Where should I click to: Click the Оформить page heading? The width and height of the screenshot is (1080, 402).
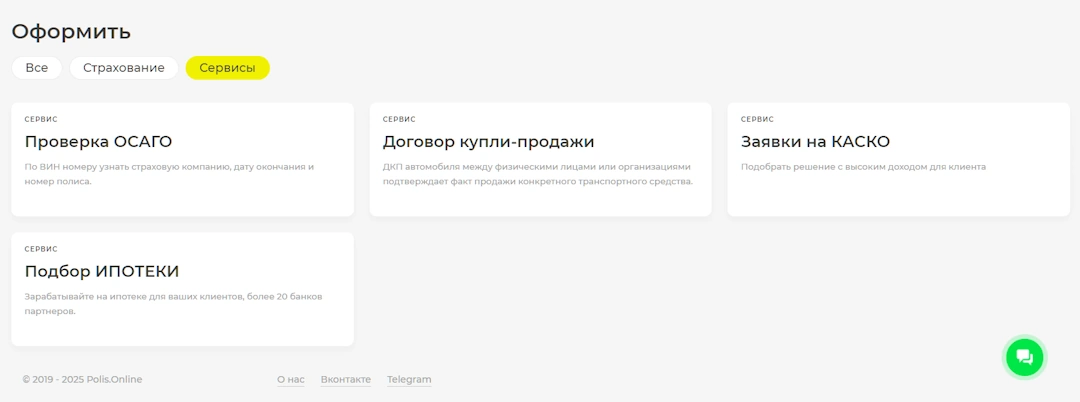(71, 31)
